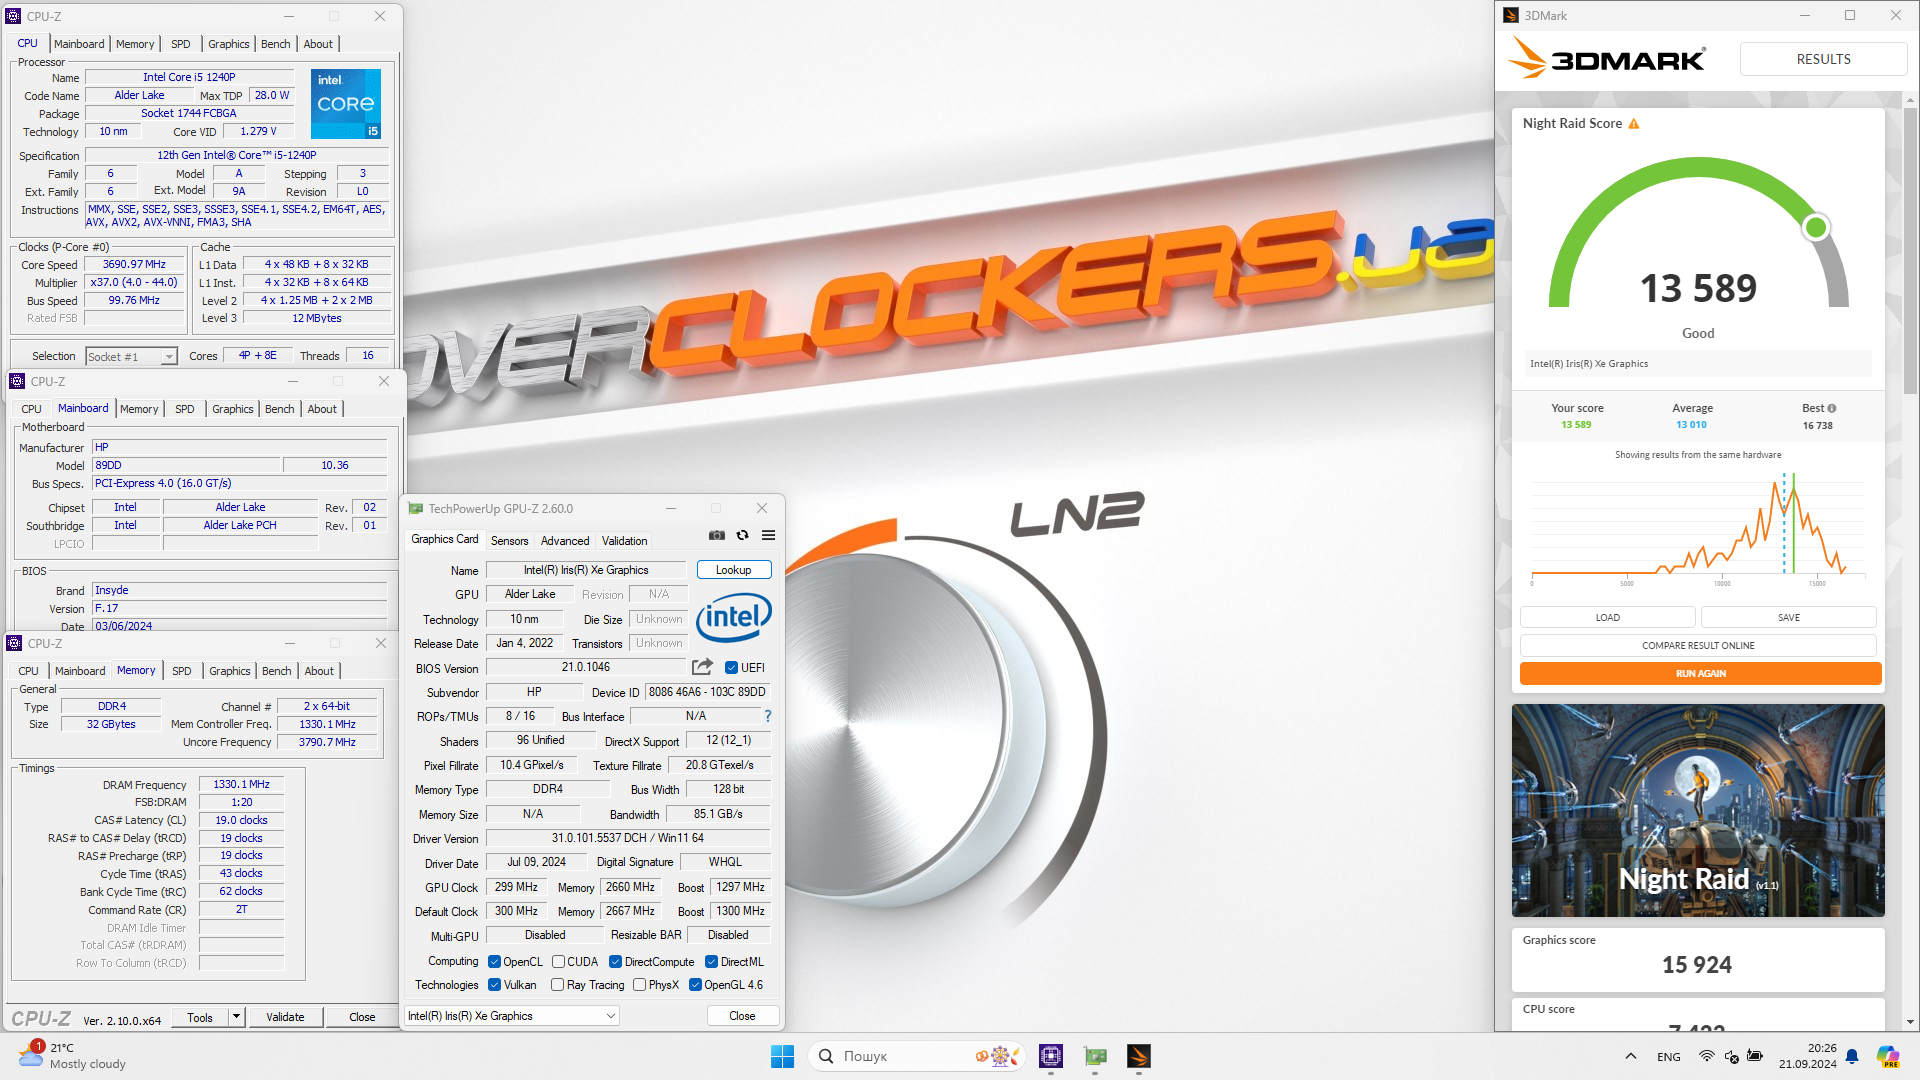Viewport: 1920px width, 1080px height.
Task: Click the GPU-Z refresh icon
Action: point(742,535)
